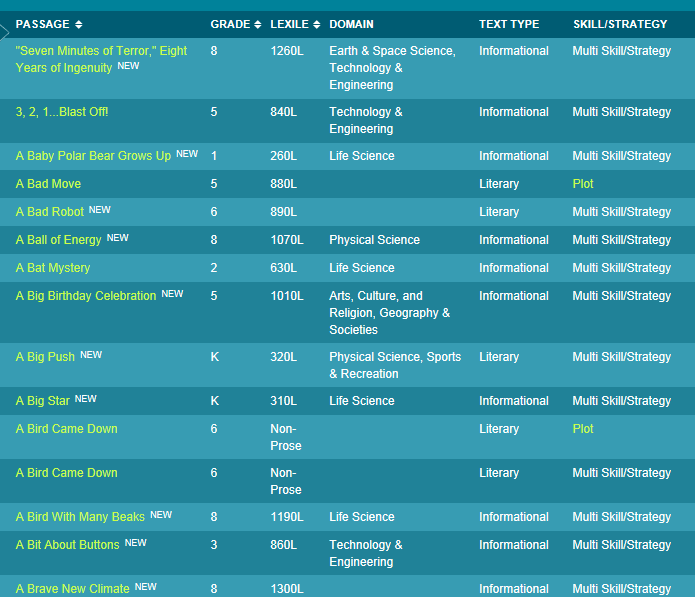
Task: Open the "A Bit About Buttons" passage
Action: (x=67, y=545)
